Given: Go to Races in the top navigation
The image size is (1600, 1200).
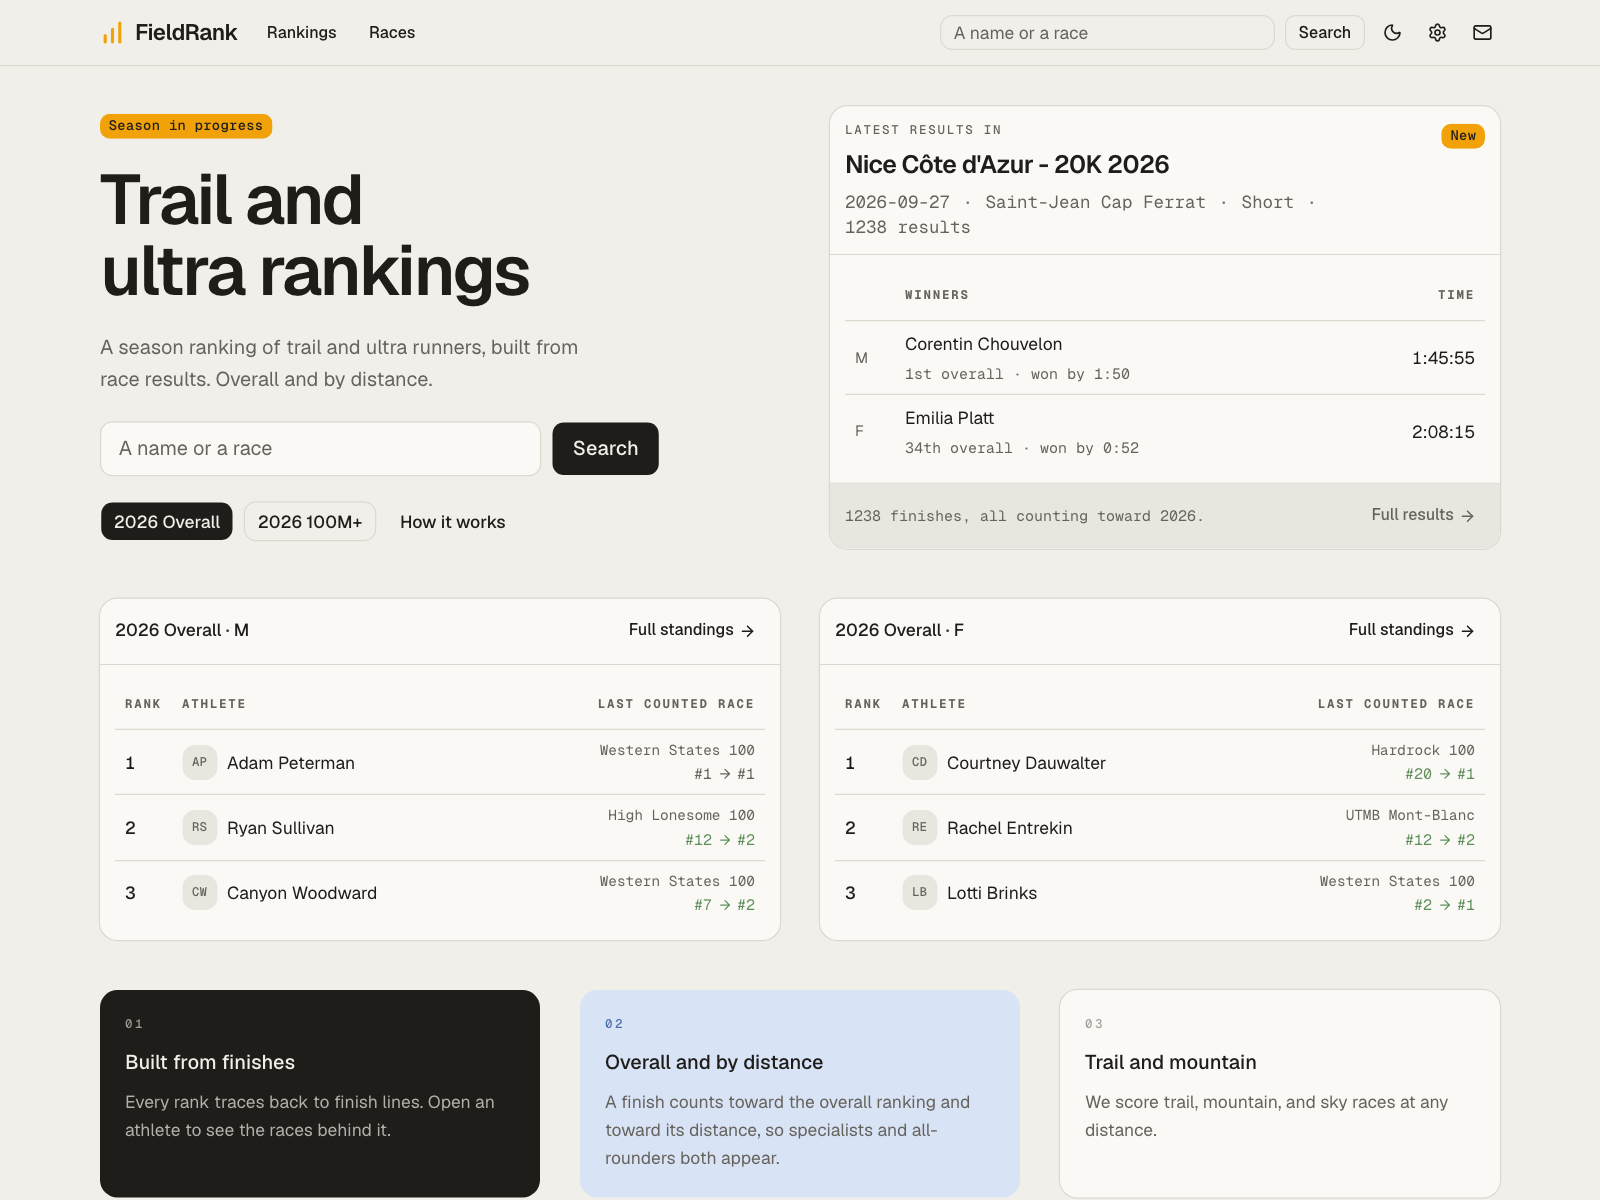Looking at the screenshot, I should click(x=392, y=33).
